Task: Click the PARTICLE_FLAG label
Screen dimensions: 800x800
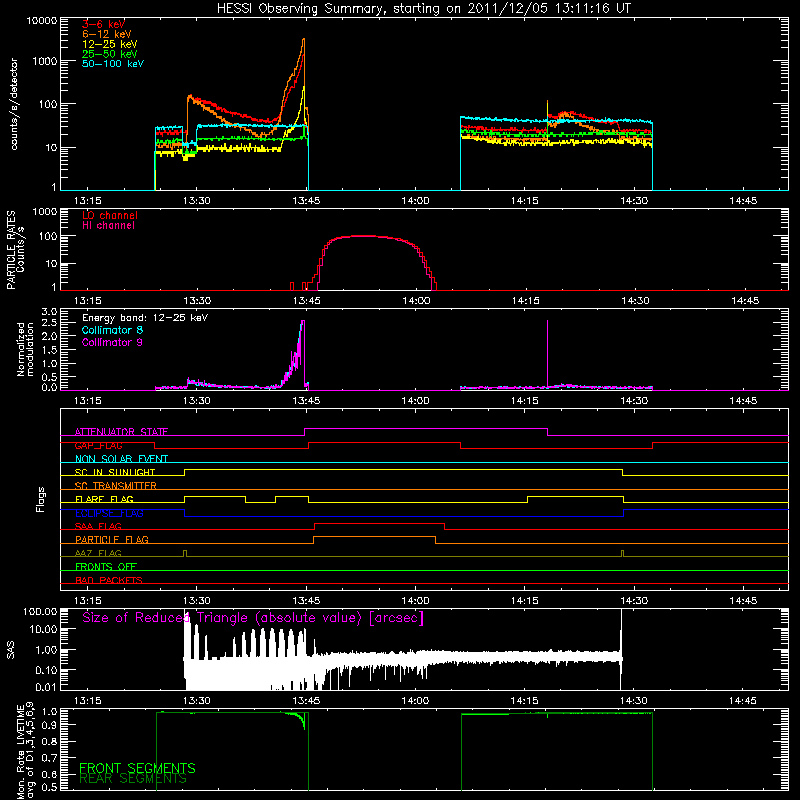Action: point(112,539)
